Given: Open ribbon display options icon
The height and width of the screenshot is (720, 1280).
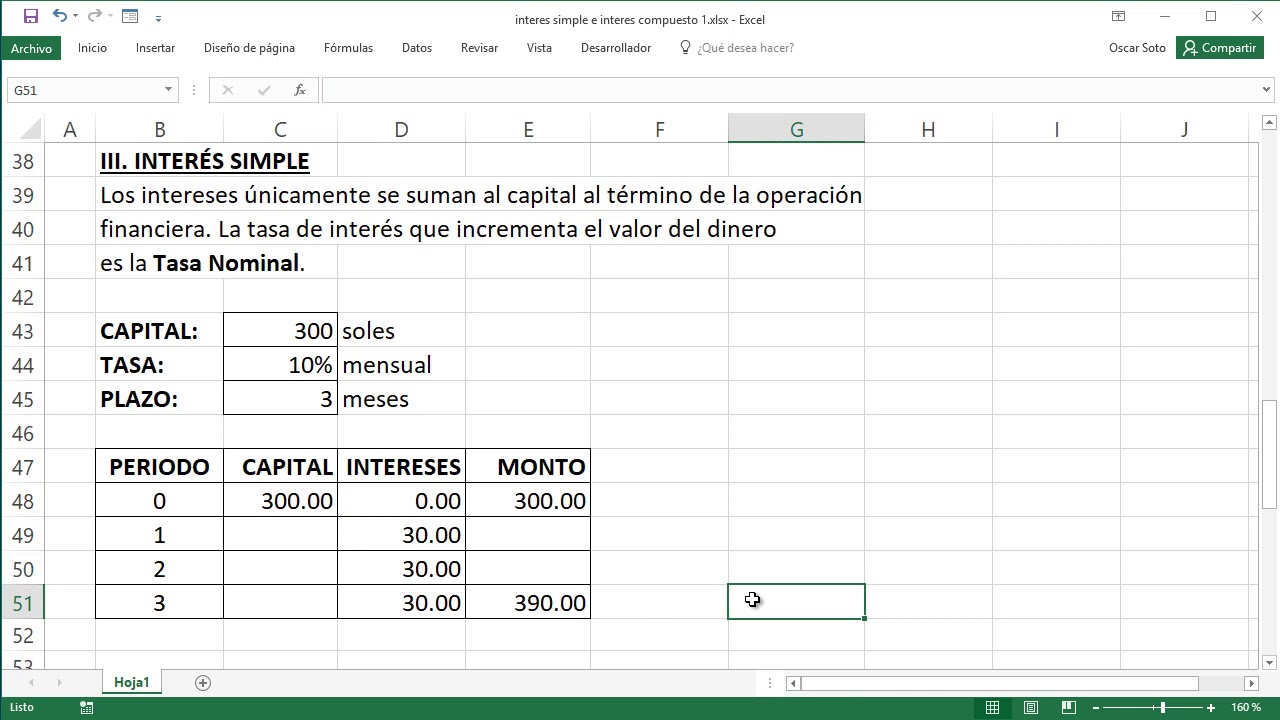Looking at the screenshot, I should tap(1118, 16).
